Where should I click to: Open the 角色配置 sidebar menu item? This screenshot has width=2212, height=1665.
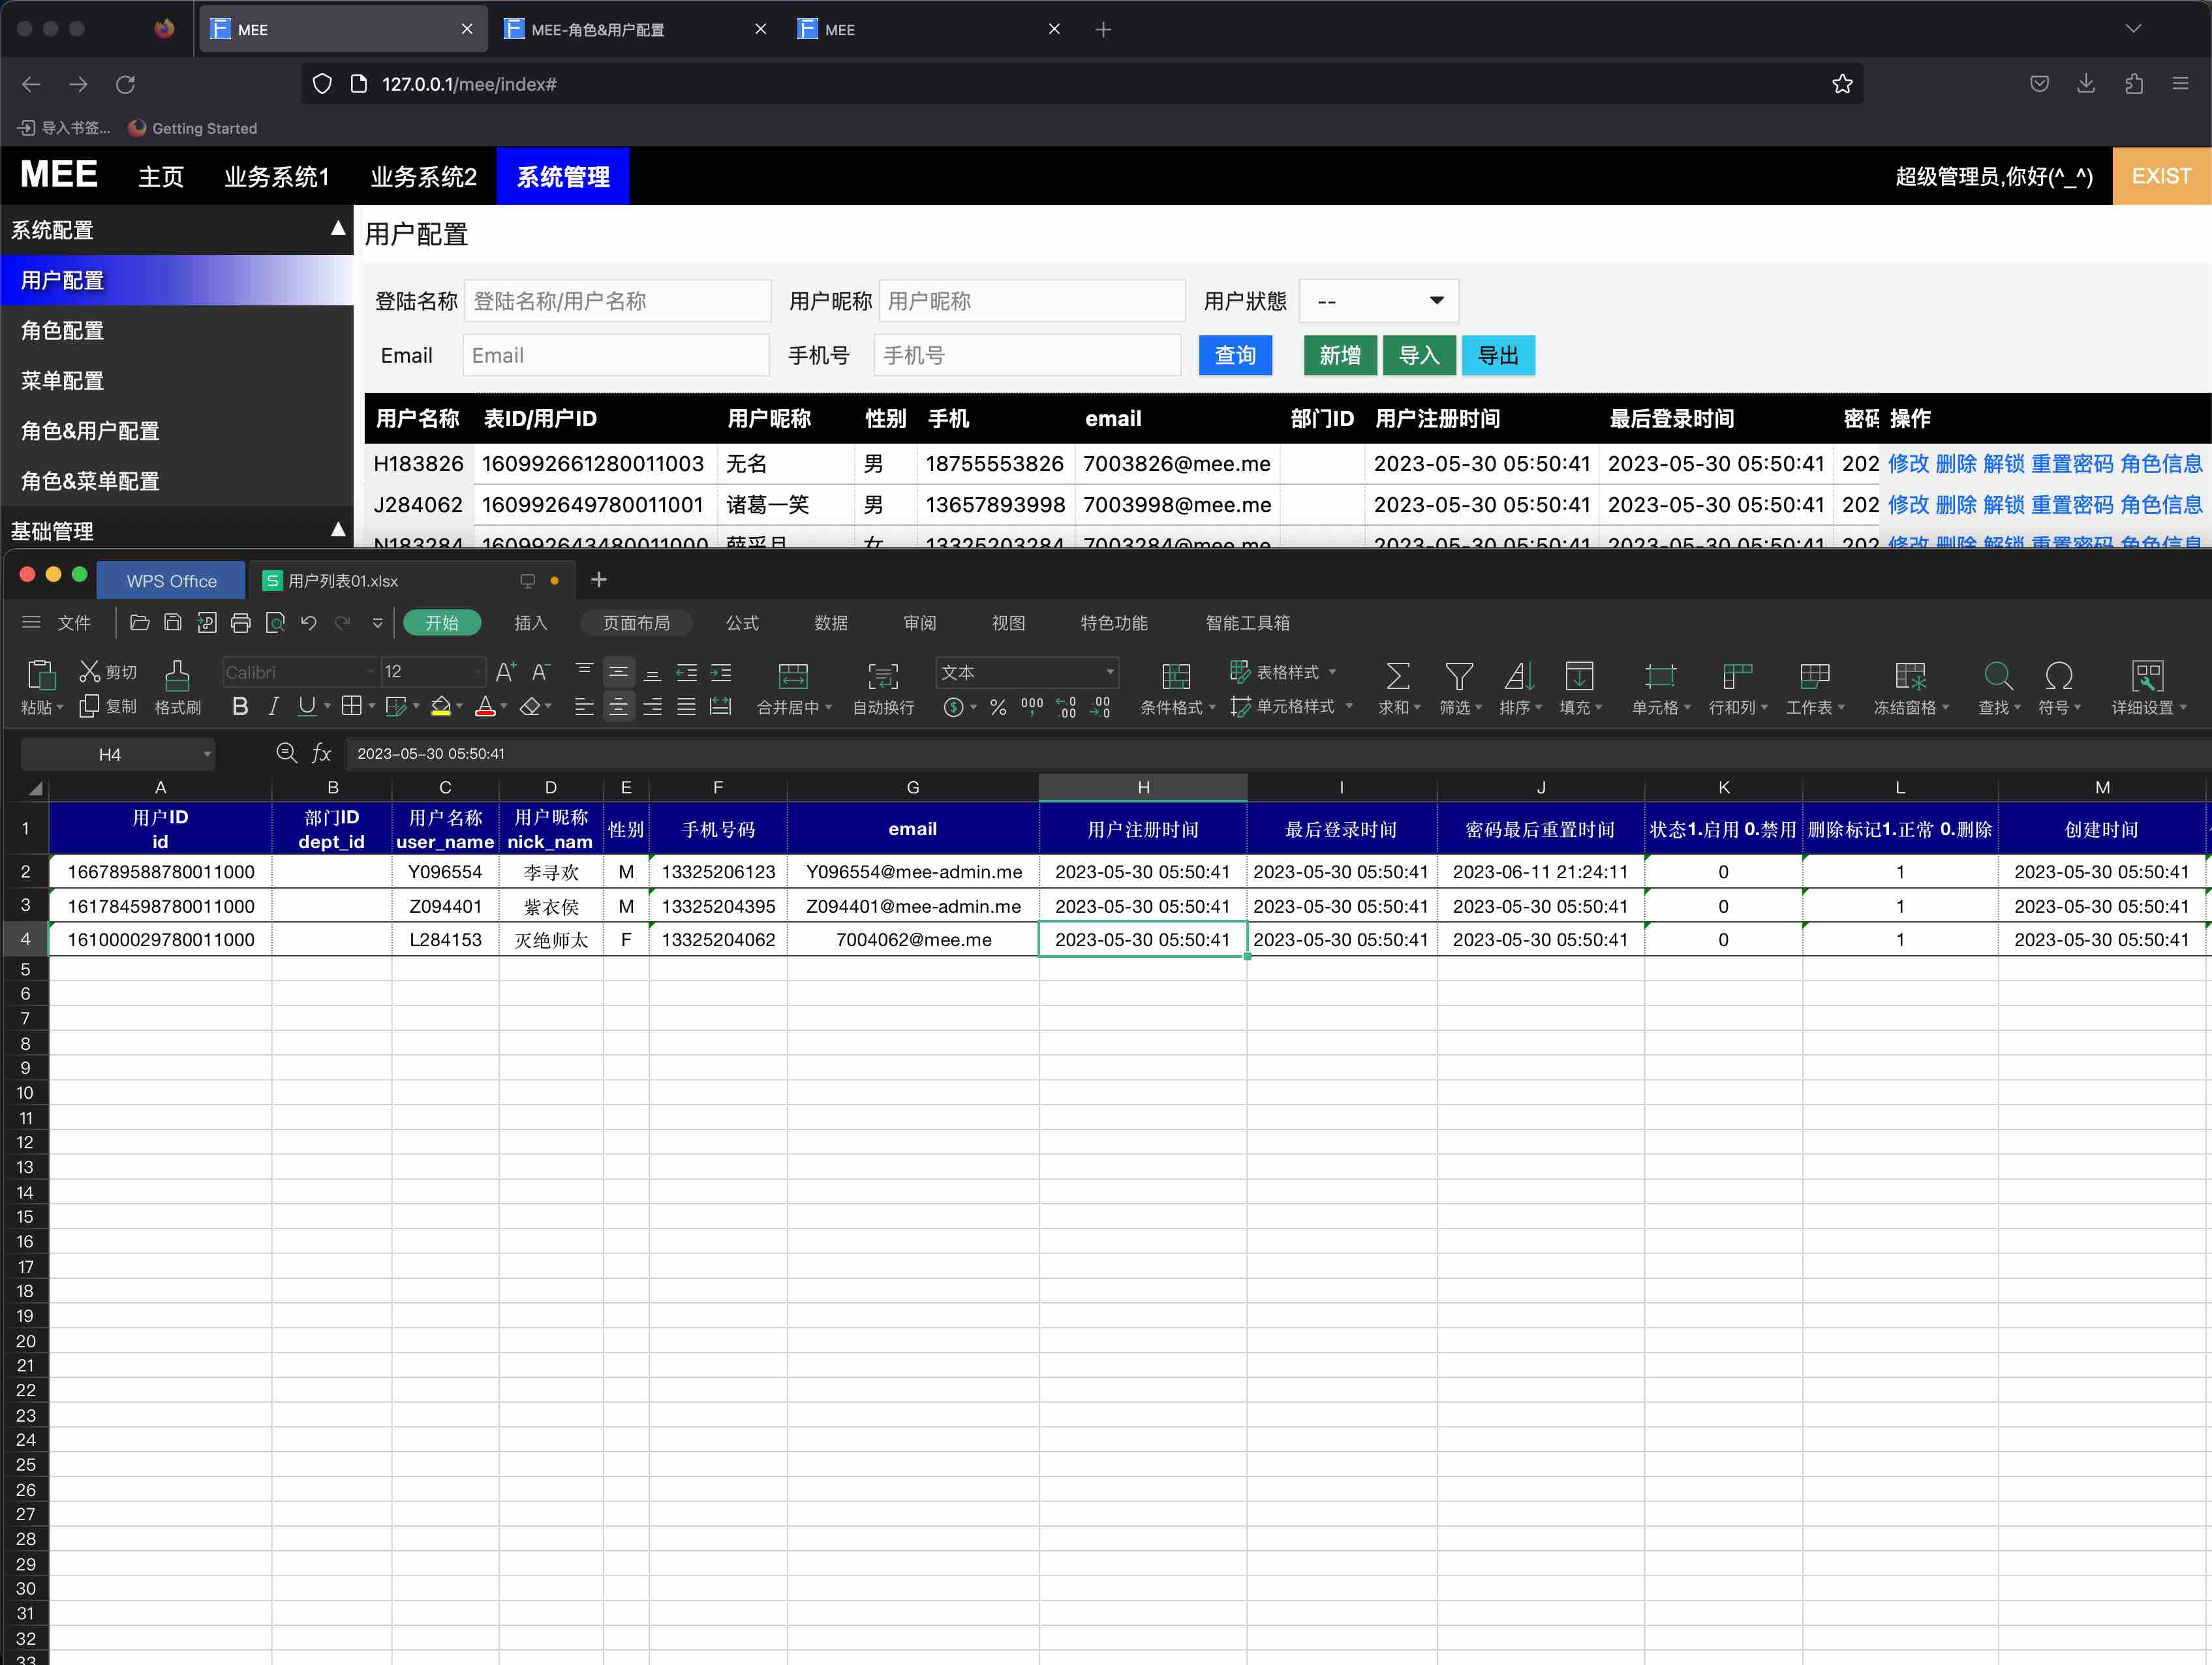pyautogui.click(x=62, y=331)
